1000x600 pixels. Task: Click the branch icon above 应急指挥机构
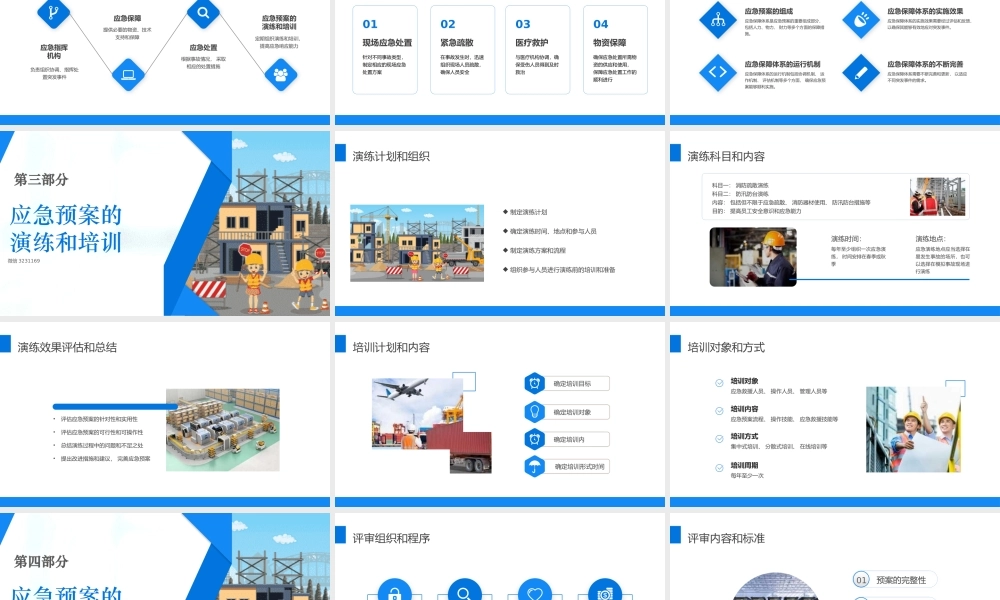pos(54,11)
